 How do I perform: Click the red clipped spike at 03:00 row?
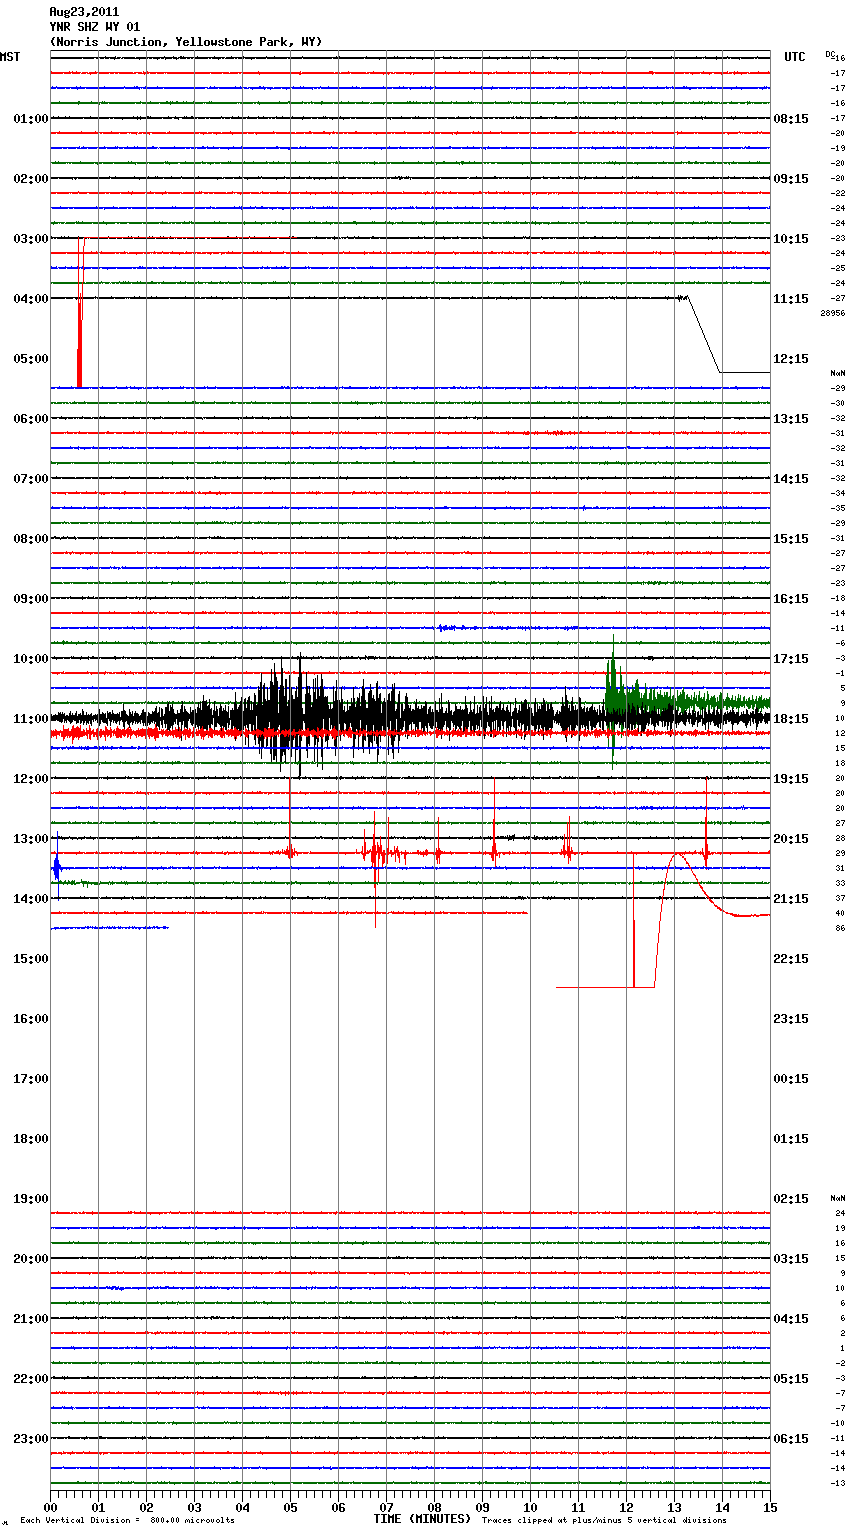80,312
